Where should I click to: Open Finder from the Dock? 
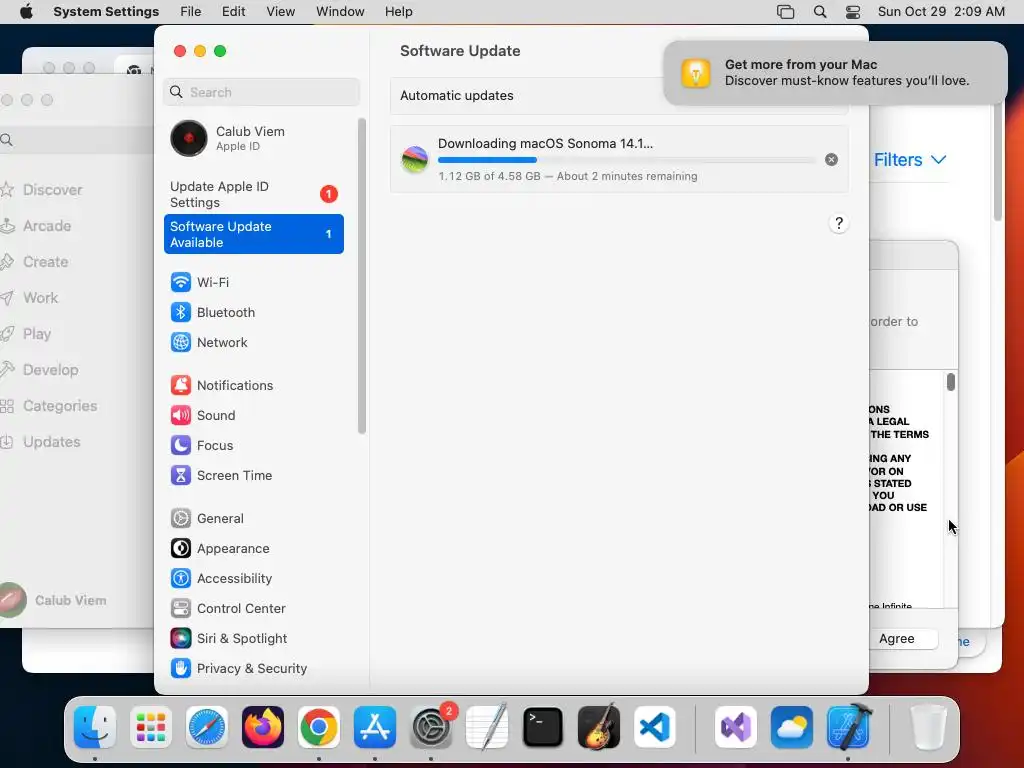[x=95, y=727]
